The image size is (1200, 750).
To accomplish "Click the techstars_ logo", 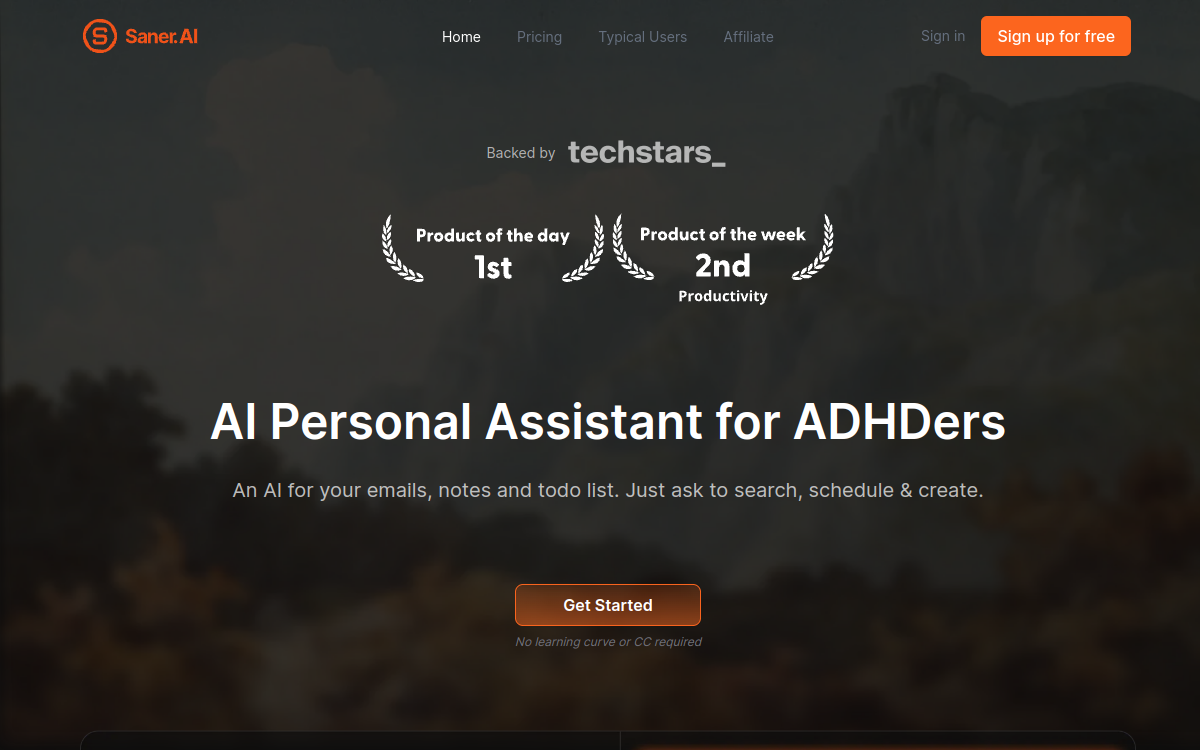I will (x=647, y=153).
